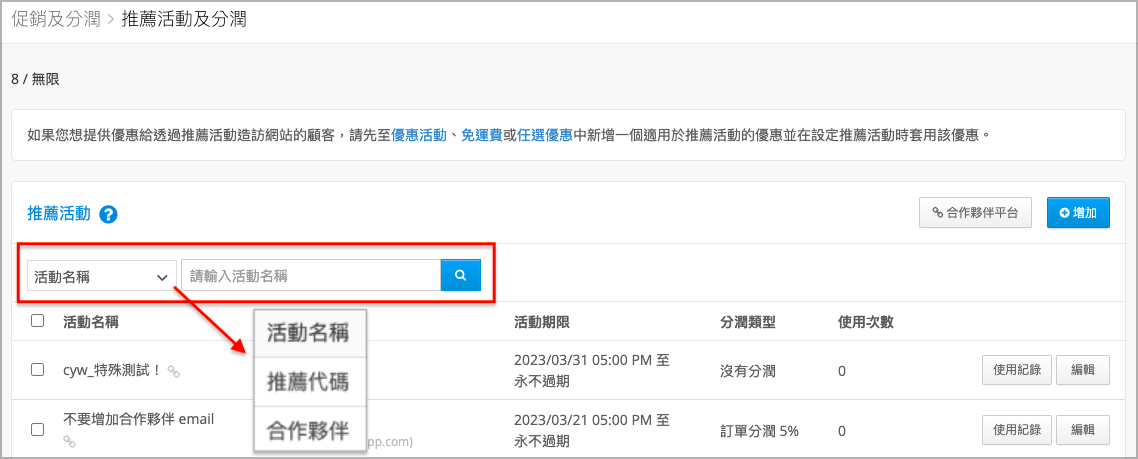Viewport: 1138px width, 459px height.
Task: Follow the 免運費 link
Action: tap(482, 135)
